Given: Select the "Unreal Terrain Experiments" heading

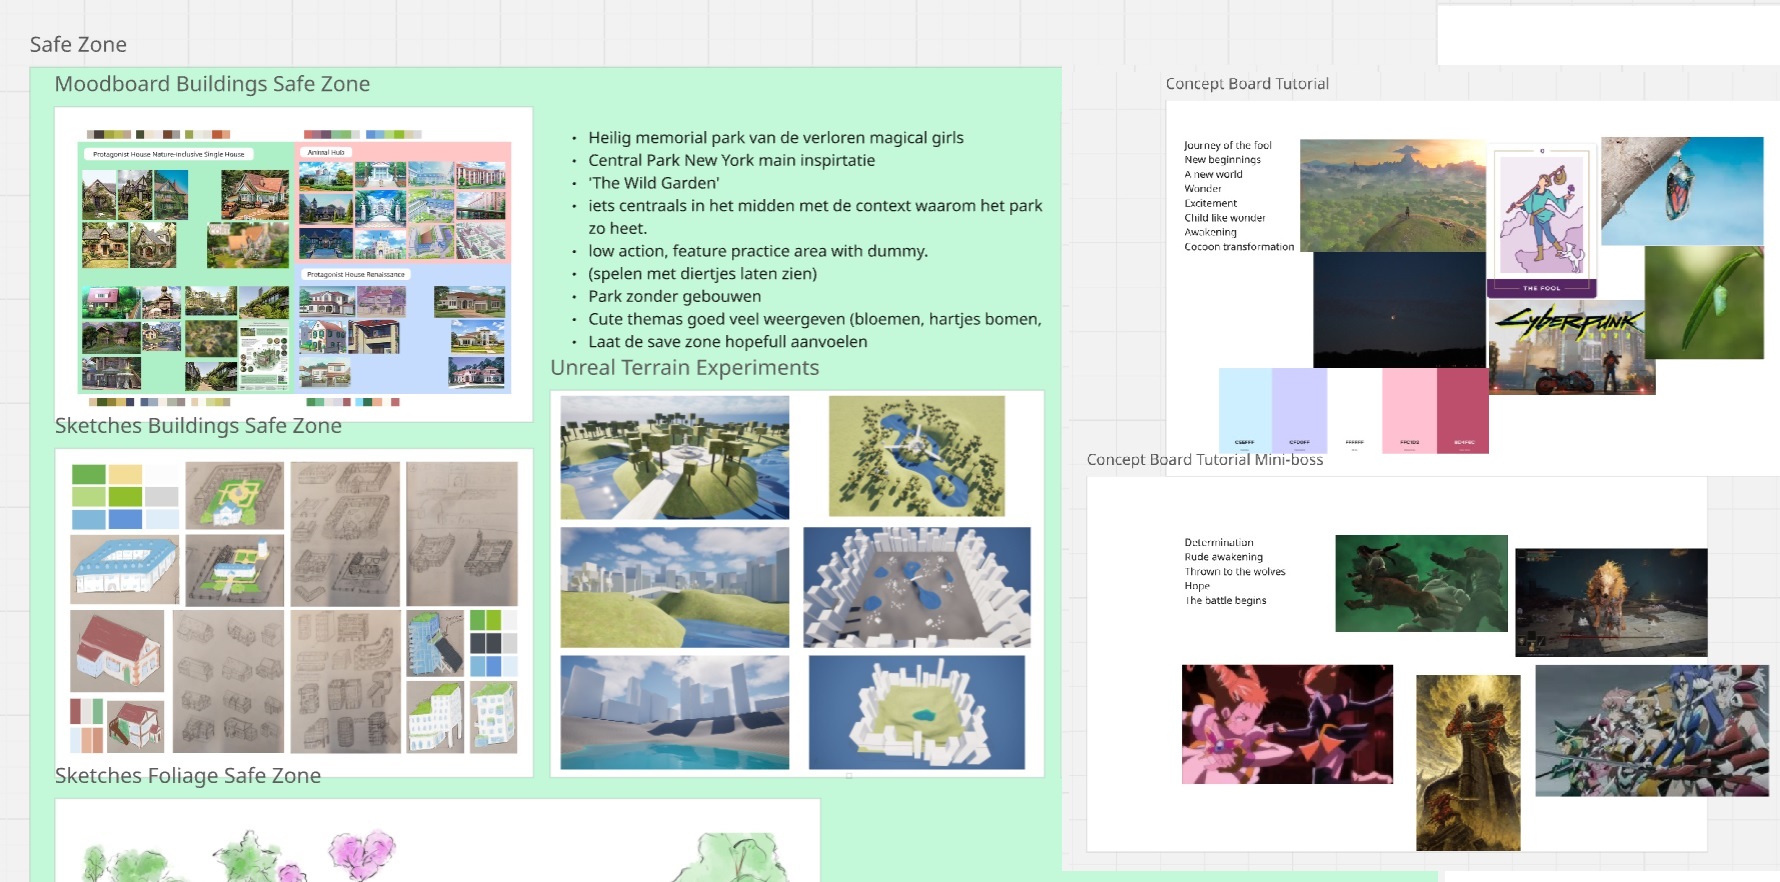Looking at the screenshot, I should point(684,368).
